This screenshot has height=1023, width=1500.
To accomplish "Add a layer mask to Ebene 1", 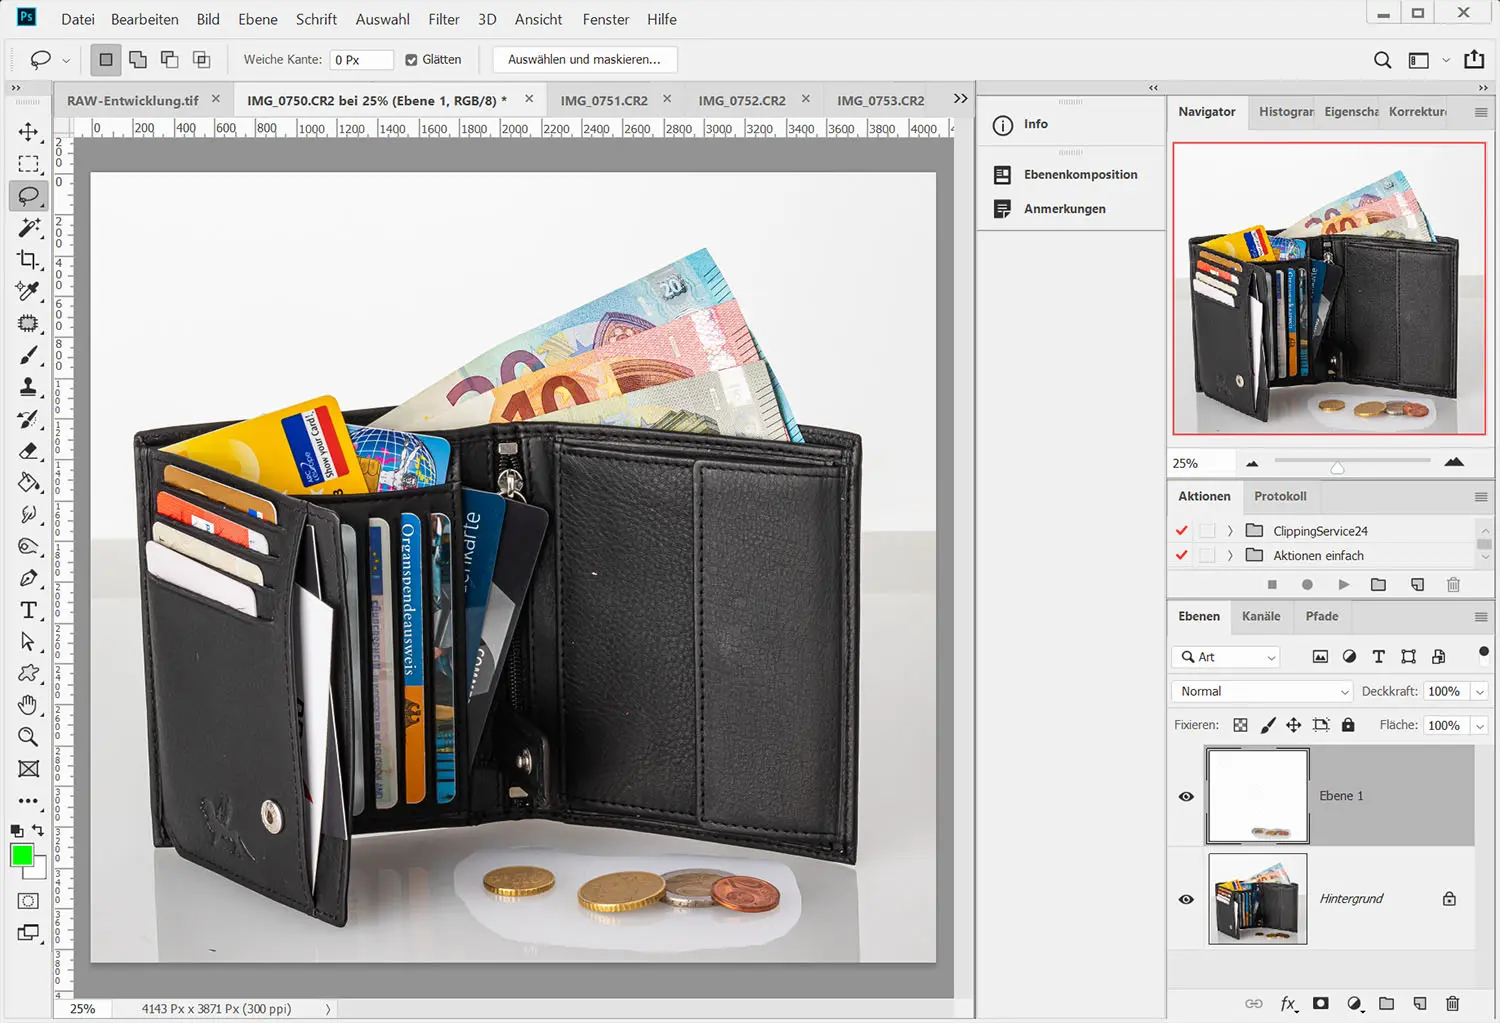I will coord(1320,1003).
